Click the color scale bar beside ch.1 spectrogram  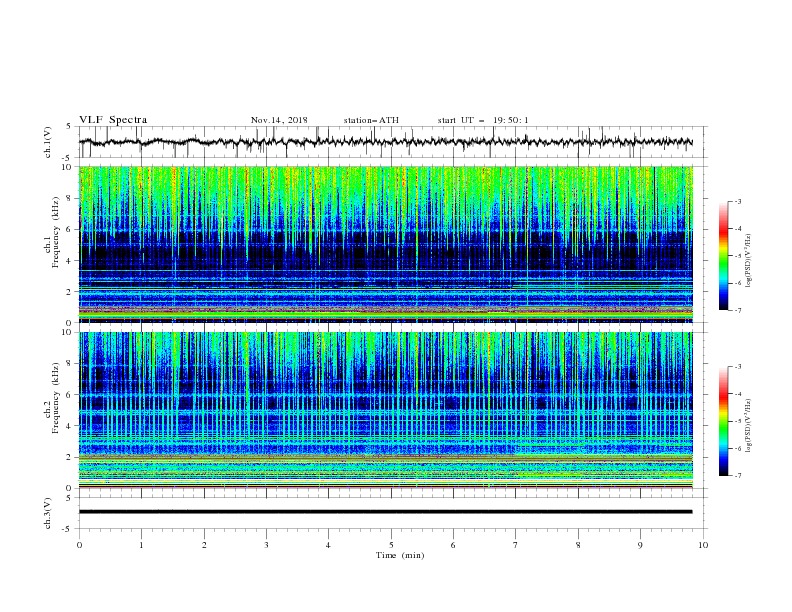coord(723,256)
